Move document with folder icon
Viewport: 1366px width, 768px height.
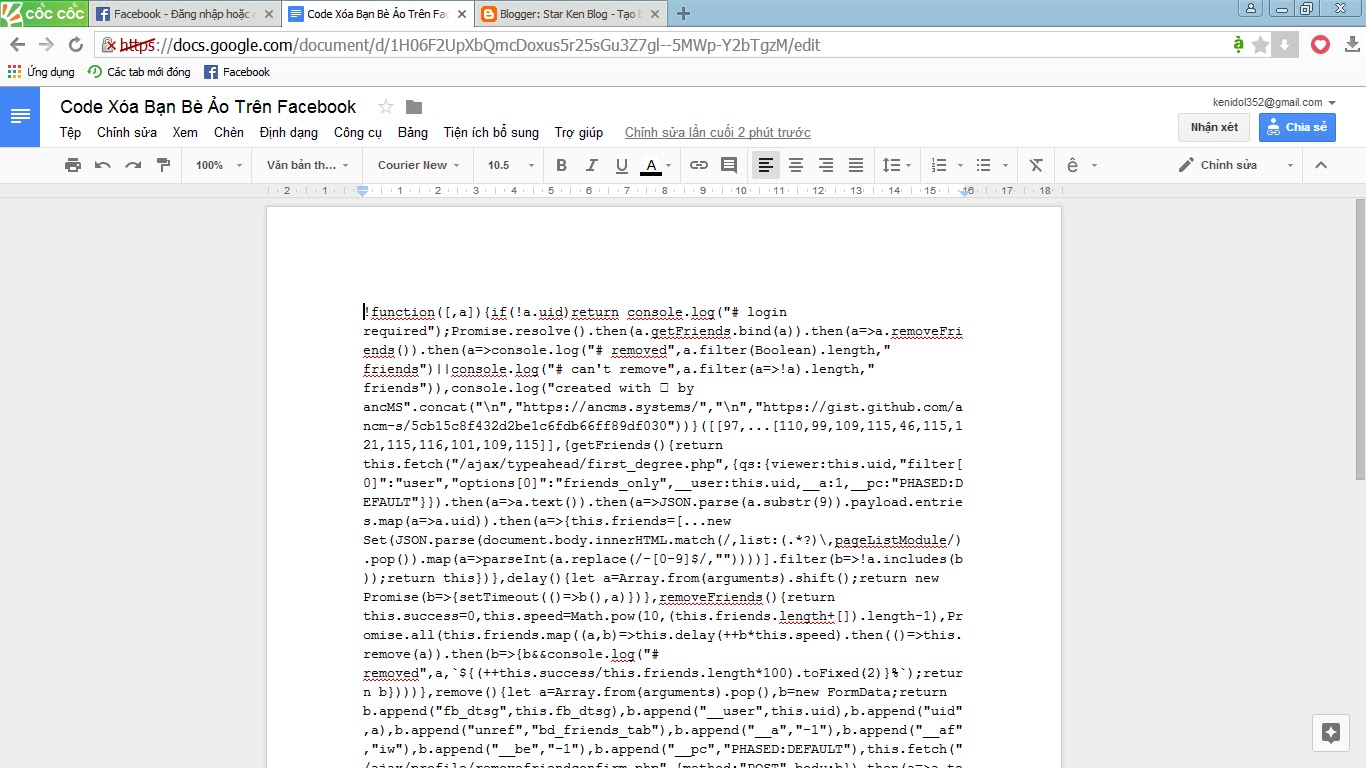[x=414, y=107]
